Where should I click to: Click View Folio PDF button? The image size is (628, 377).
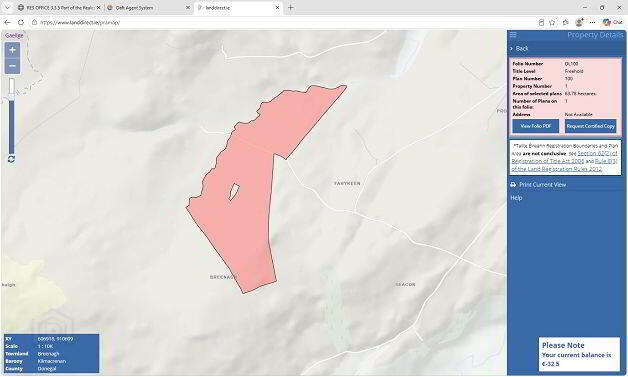(x=535, y=126)
